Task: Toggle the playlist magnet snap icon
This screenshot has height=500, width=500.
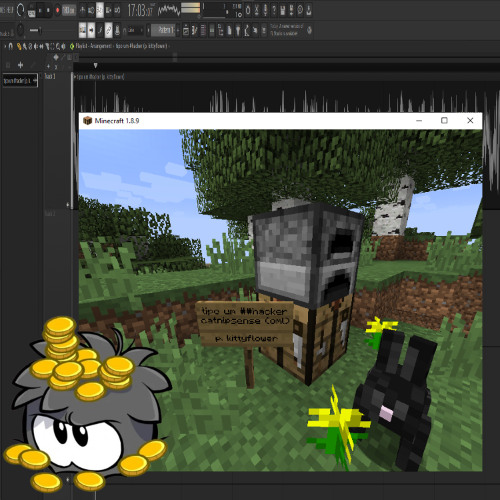Action: click(x=11, y=46)
